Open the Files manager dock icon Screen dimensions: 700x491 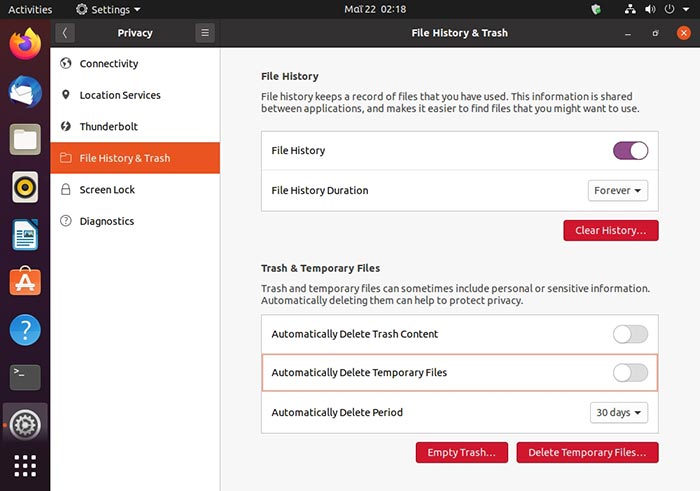(25, 139)
